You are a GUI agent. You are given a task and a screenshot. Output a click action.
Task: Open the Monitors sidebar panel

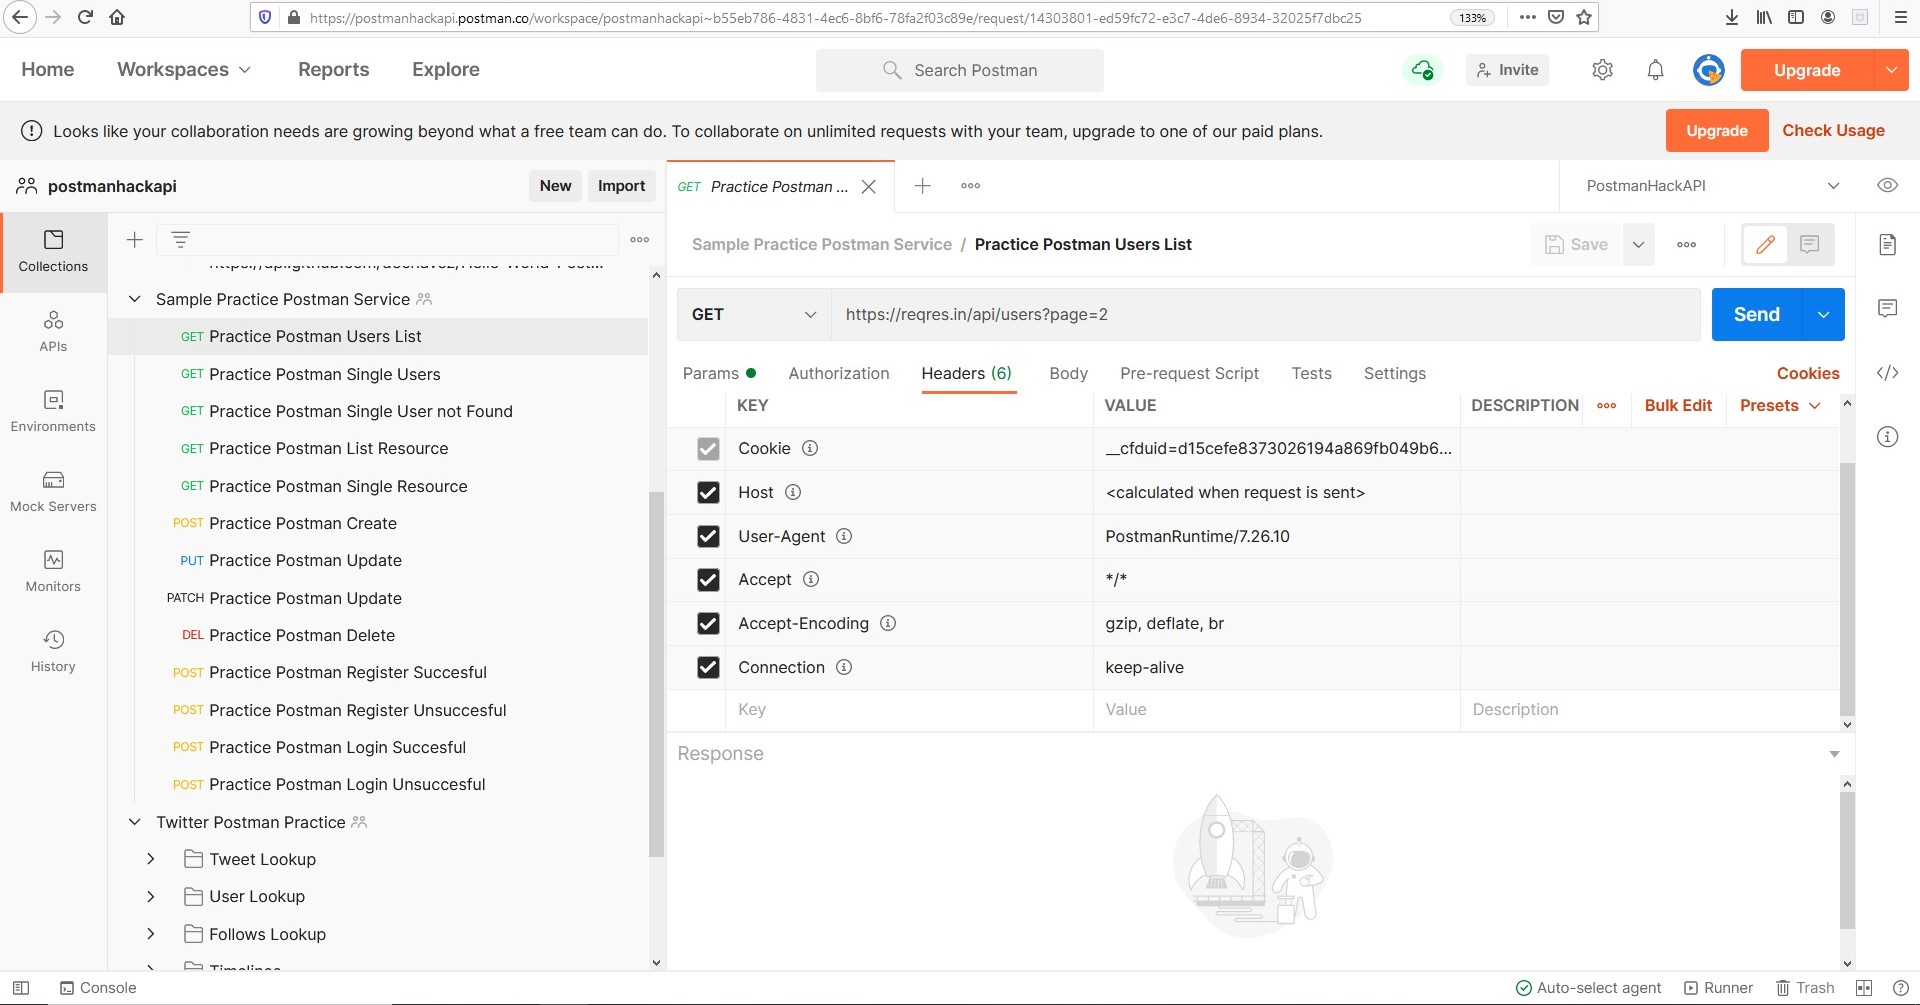tap(53, 571)
